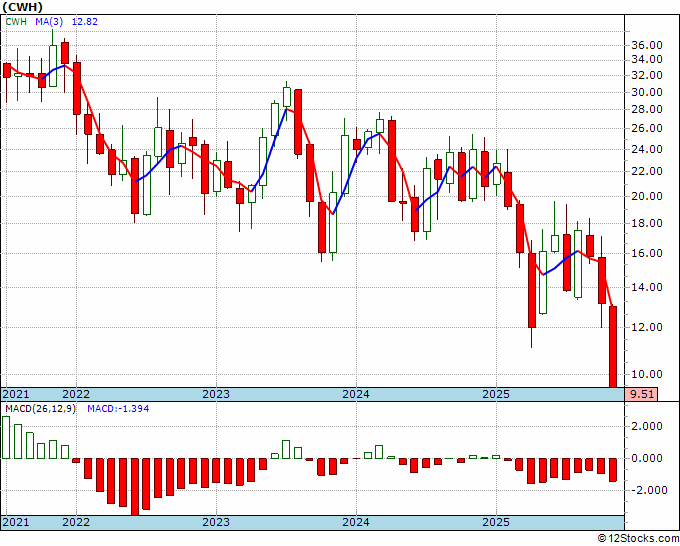Click the 12Stocks.com copyright link
Screen dimensions: 680x546
(x=638, y=539)
